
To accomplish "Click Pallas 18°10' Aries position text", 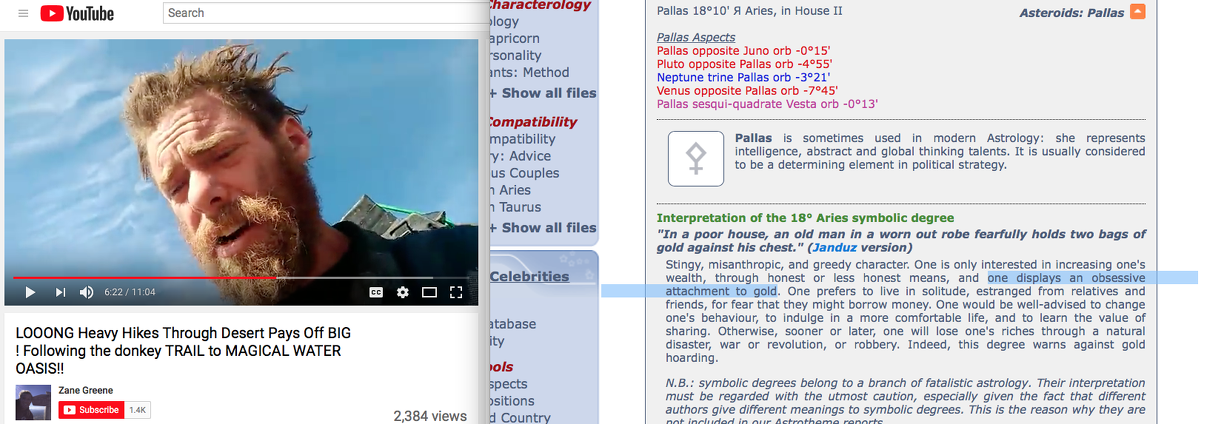I will pos(750,11).
